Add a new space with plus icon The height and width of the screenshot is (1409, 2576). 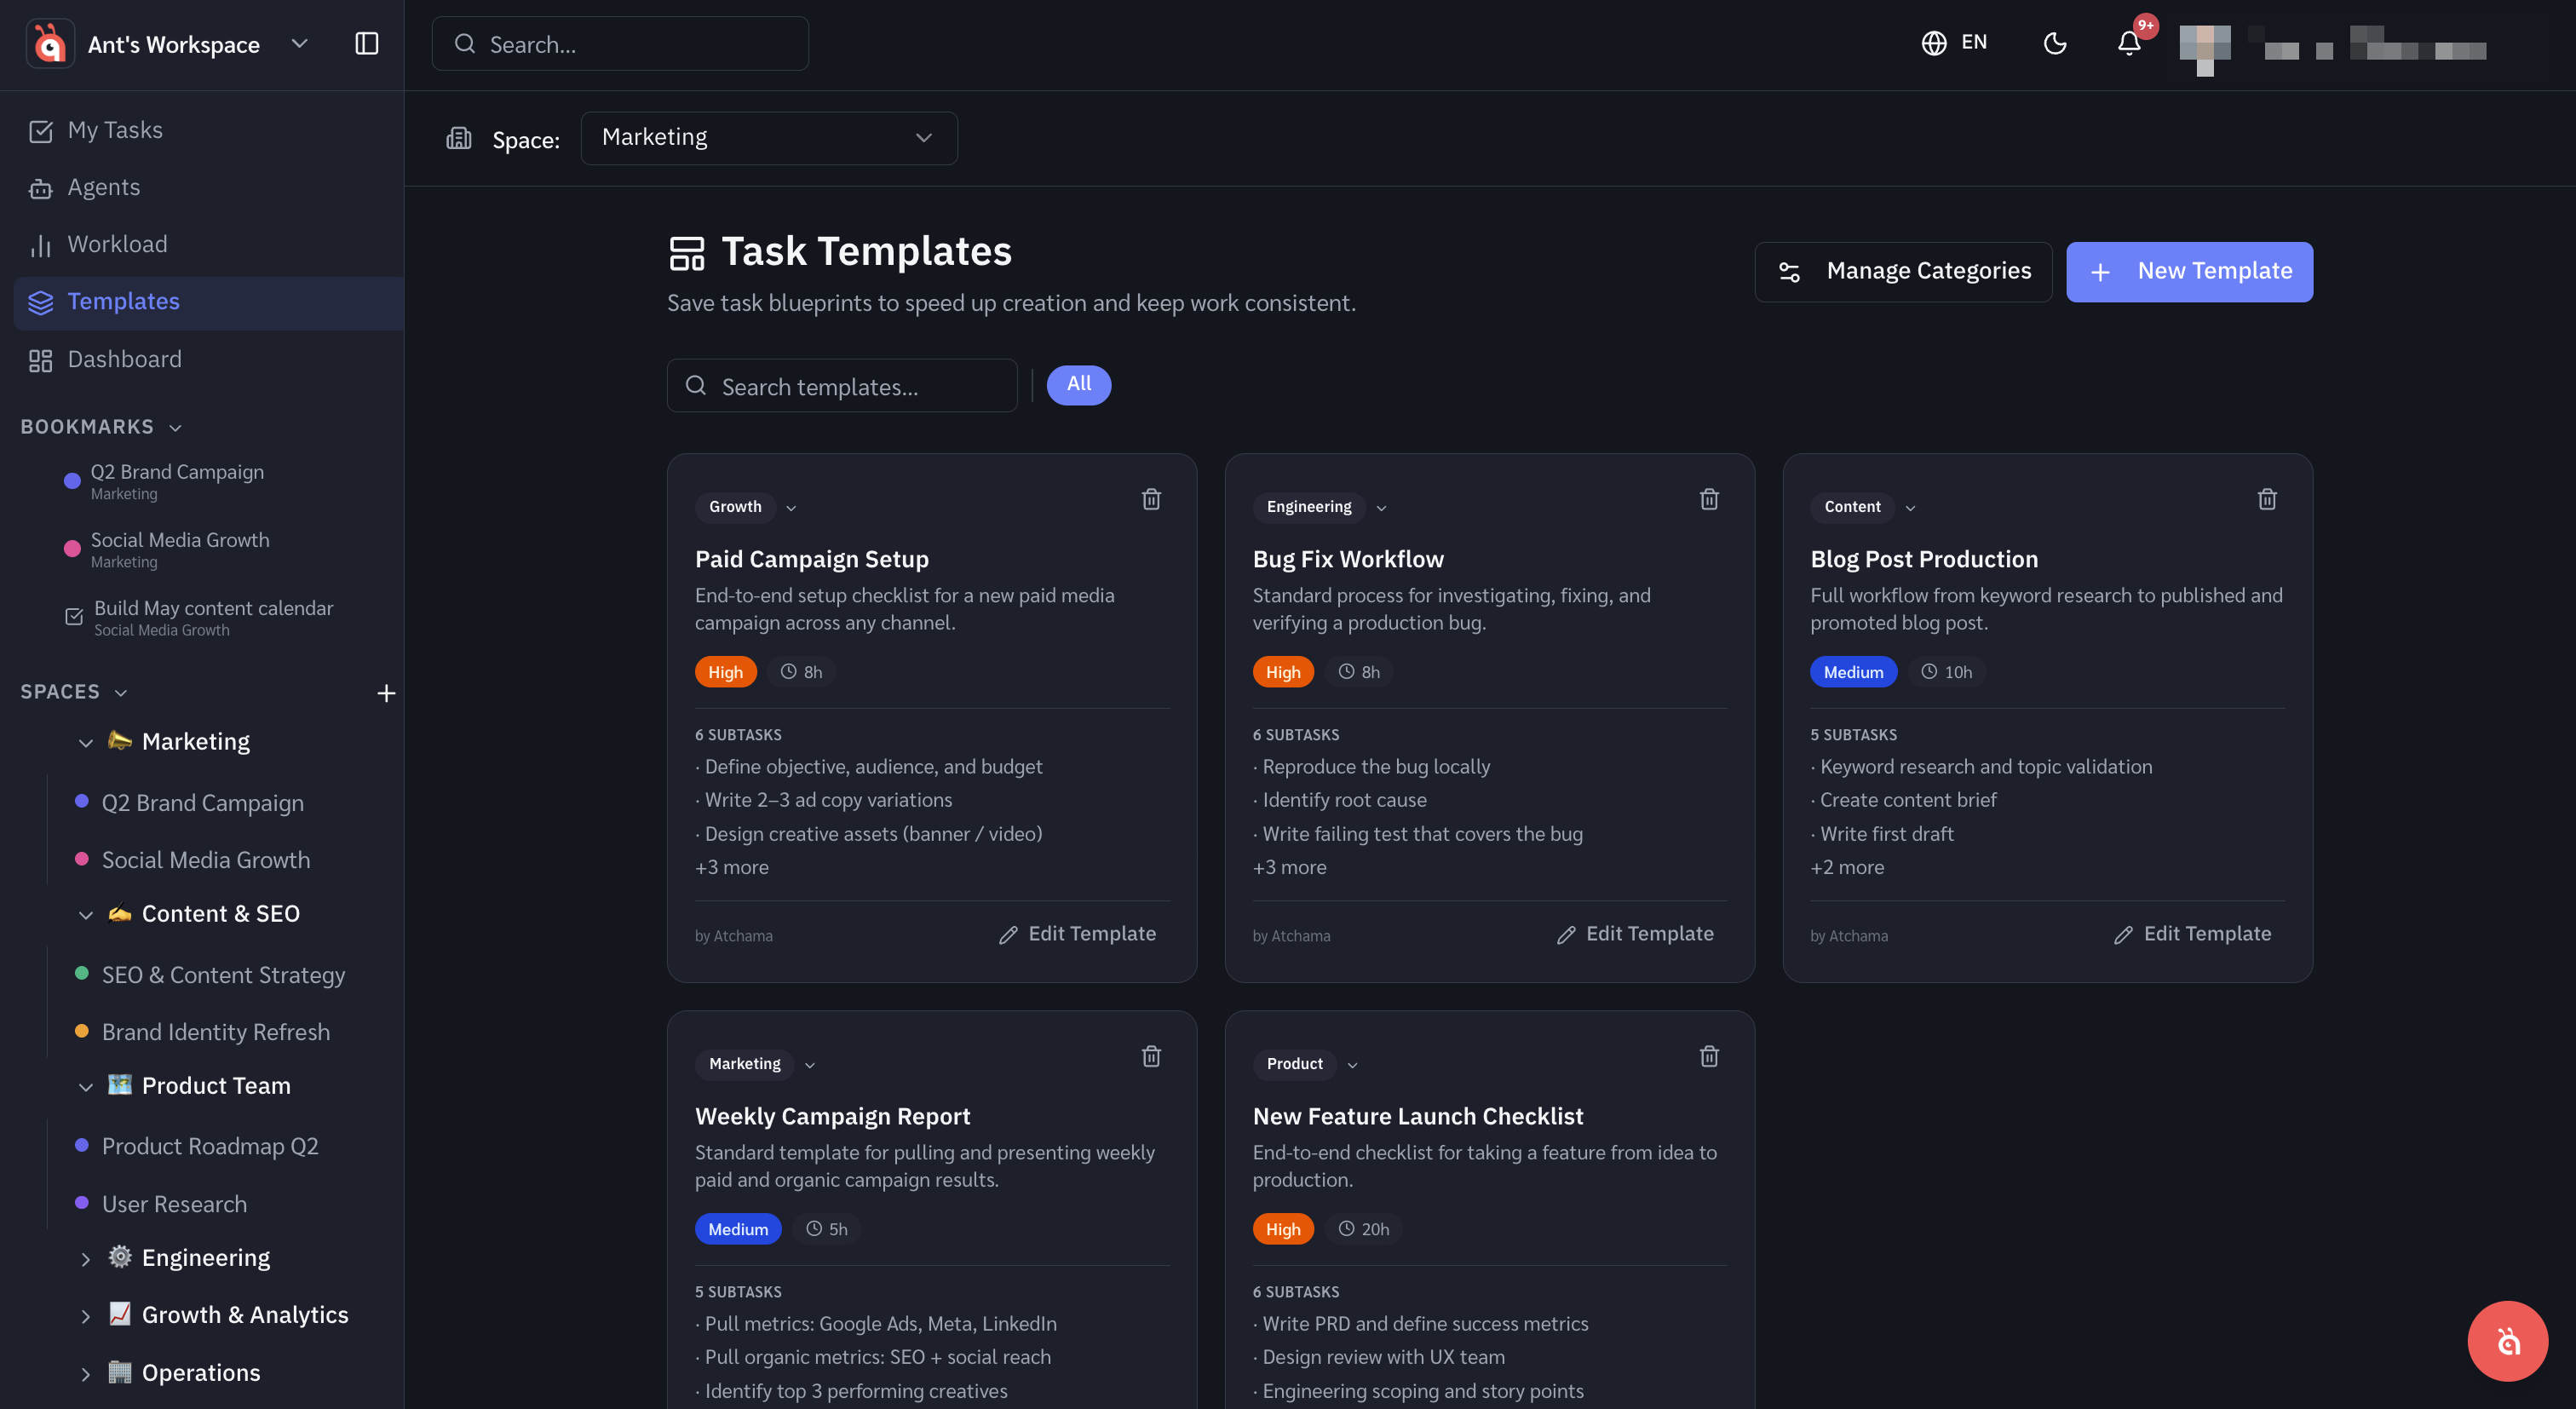tap(386, 693)
